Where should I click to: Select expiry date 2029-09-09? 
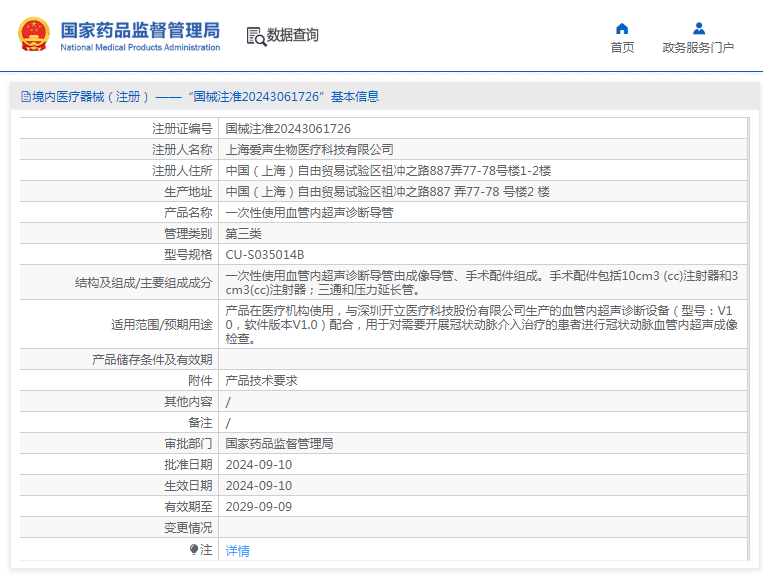click(x=258, y=506)
